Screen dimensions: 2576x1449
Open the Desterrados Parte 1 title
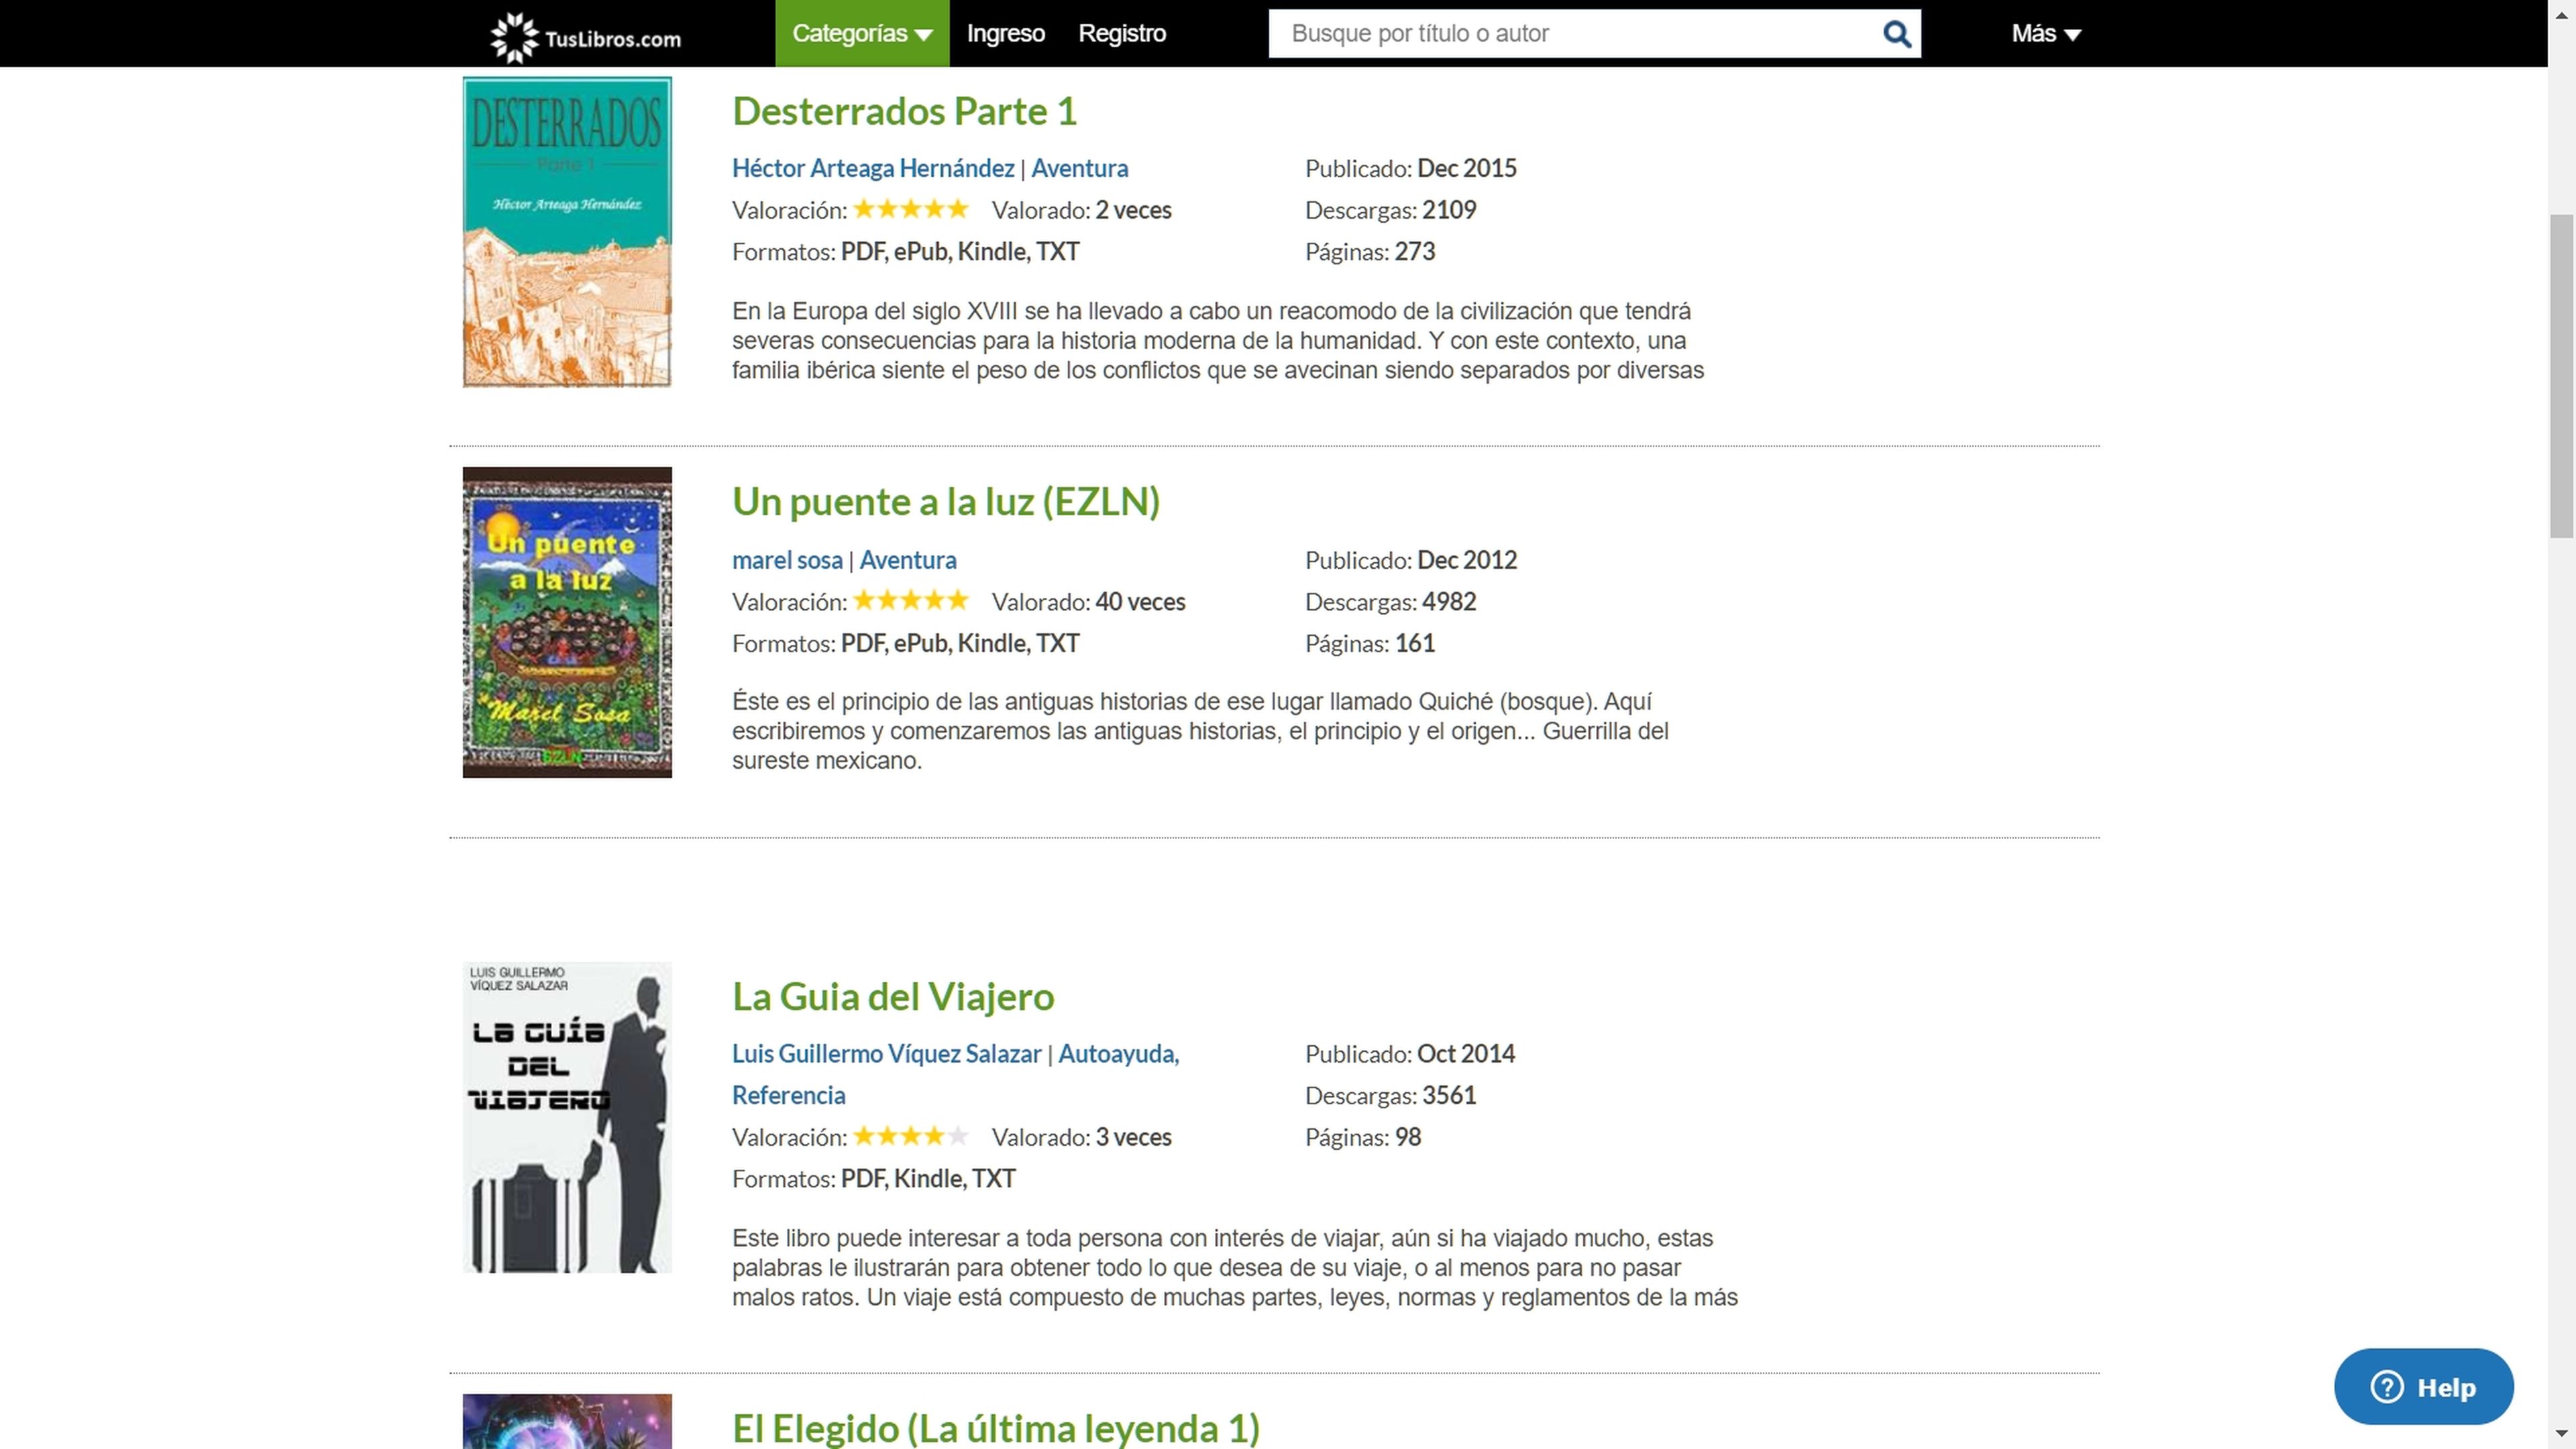point(904,111)
